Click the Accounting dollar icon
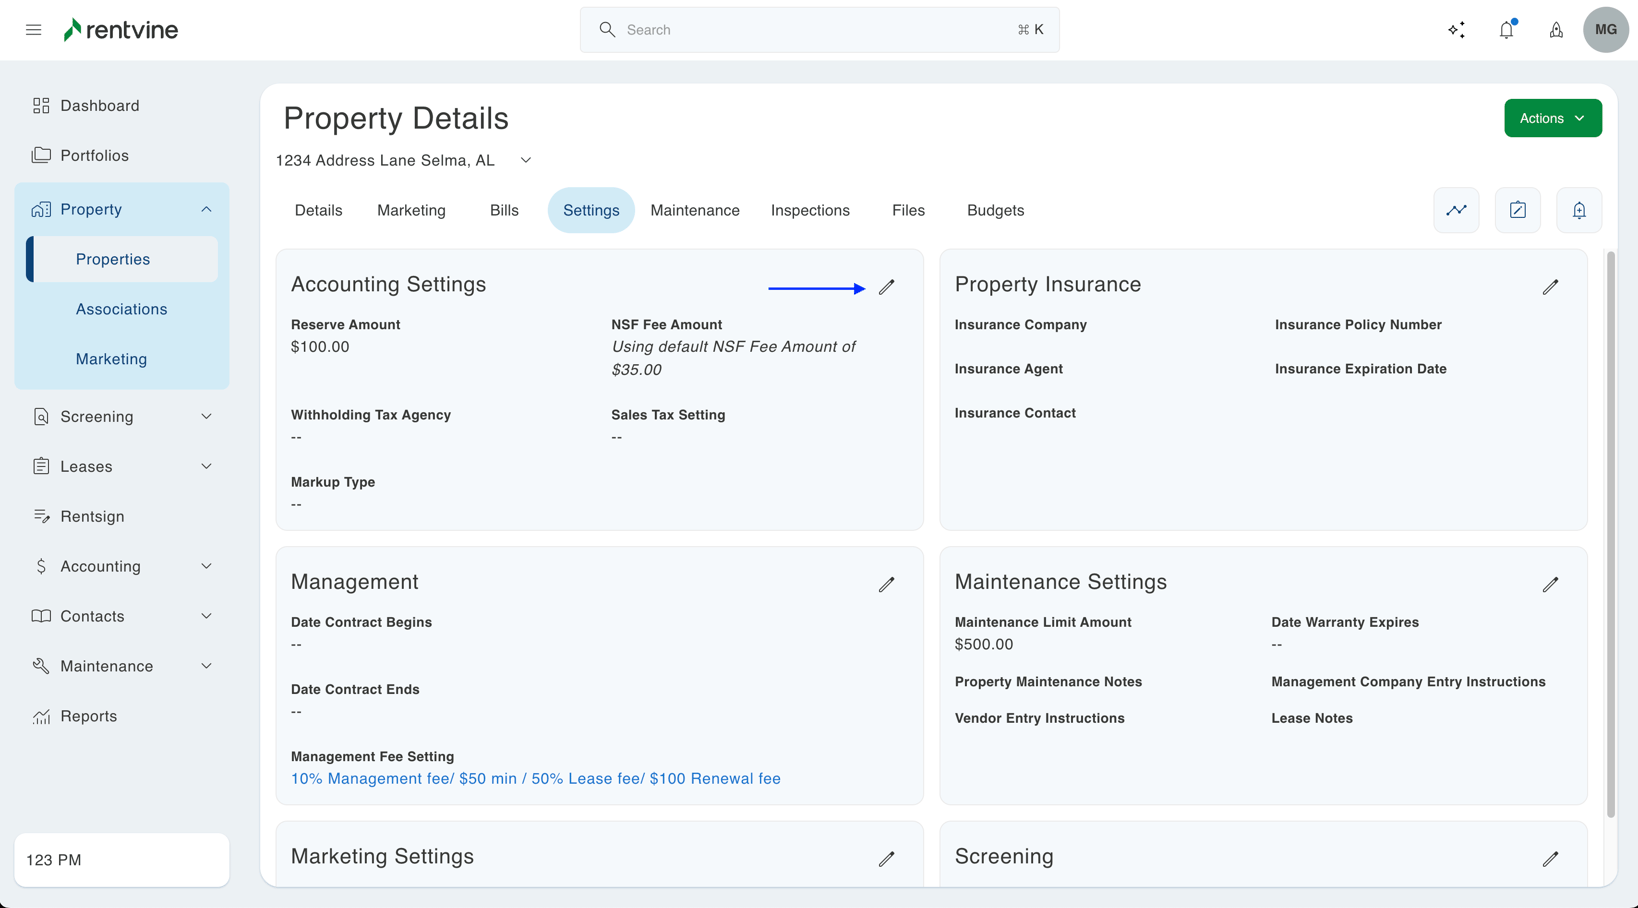Screen dimensions: 1638x908 click(41, 567)
